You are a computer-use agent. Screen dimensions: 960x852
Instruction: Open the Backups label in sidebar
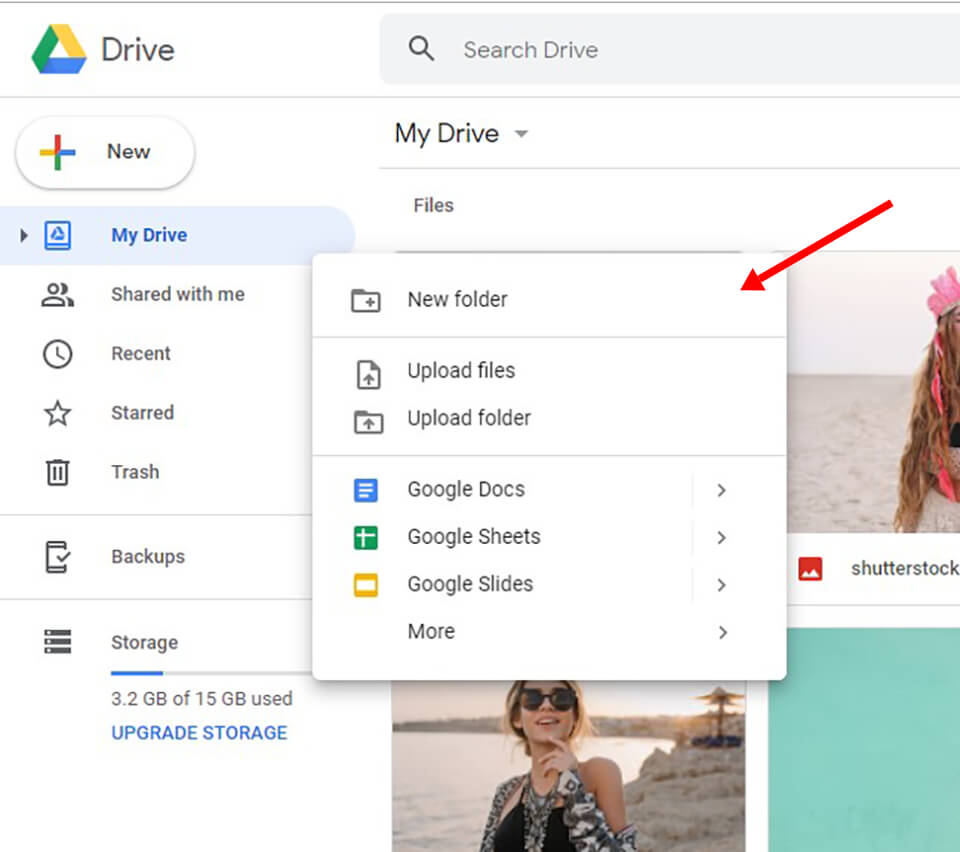click(148, 557)
